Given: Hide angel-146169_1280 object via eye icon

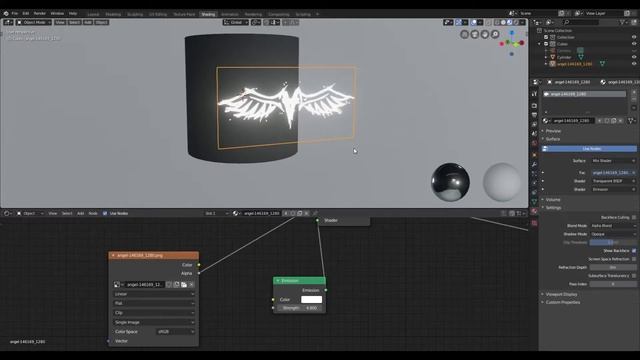Looking at the screenshot, I should pos(634,64).
